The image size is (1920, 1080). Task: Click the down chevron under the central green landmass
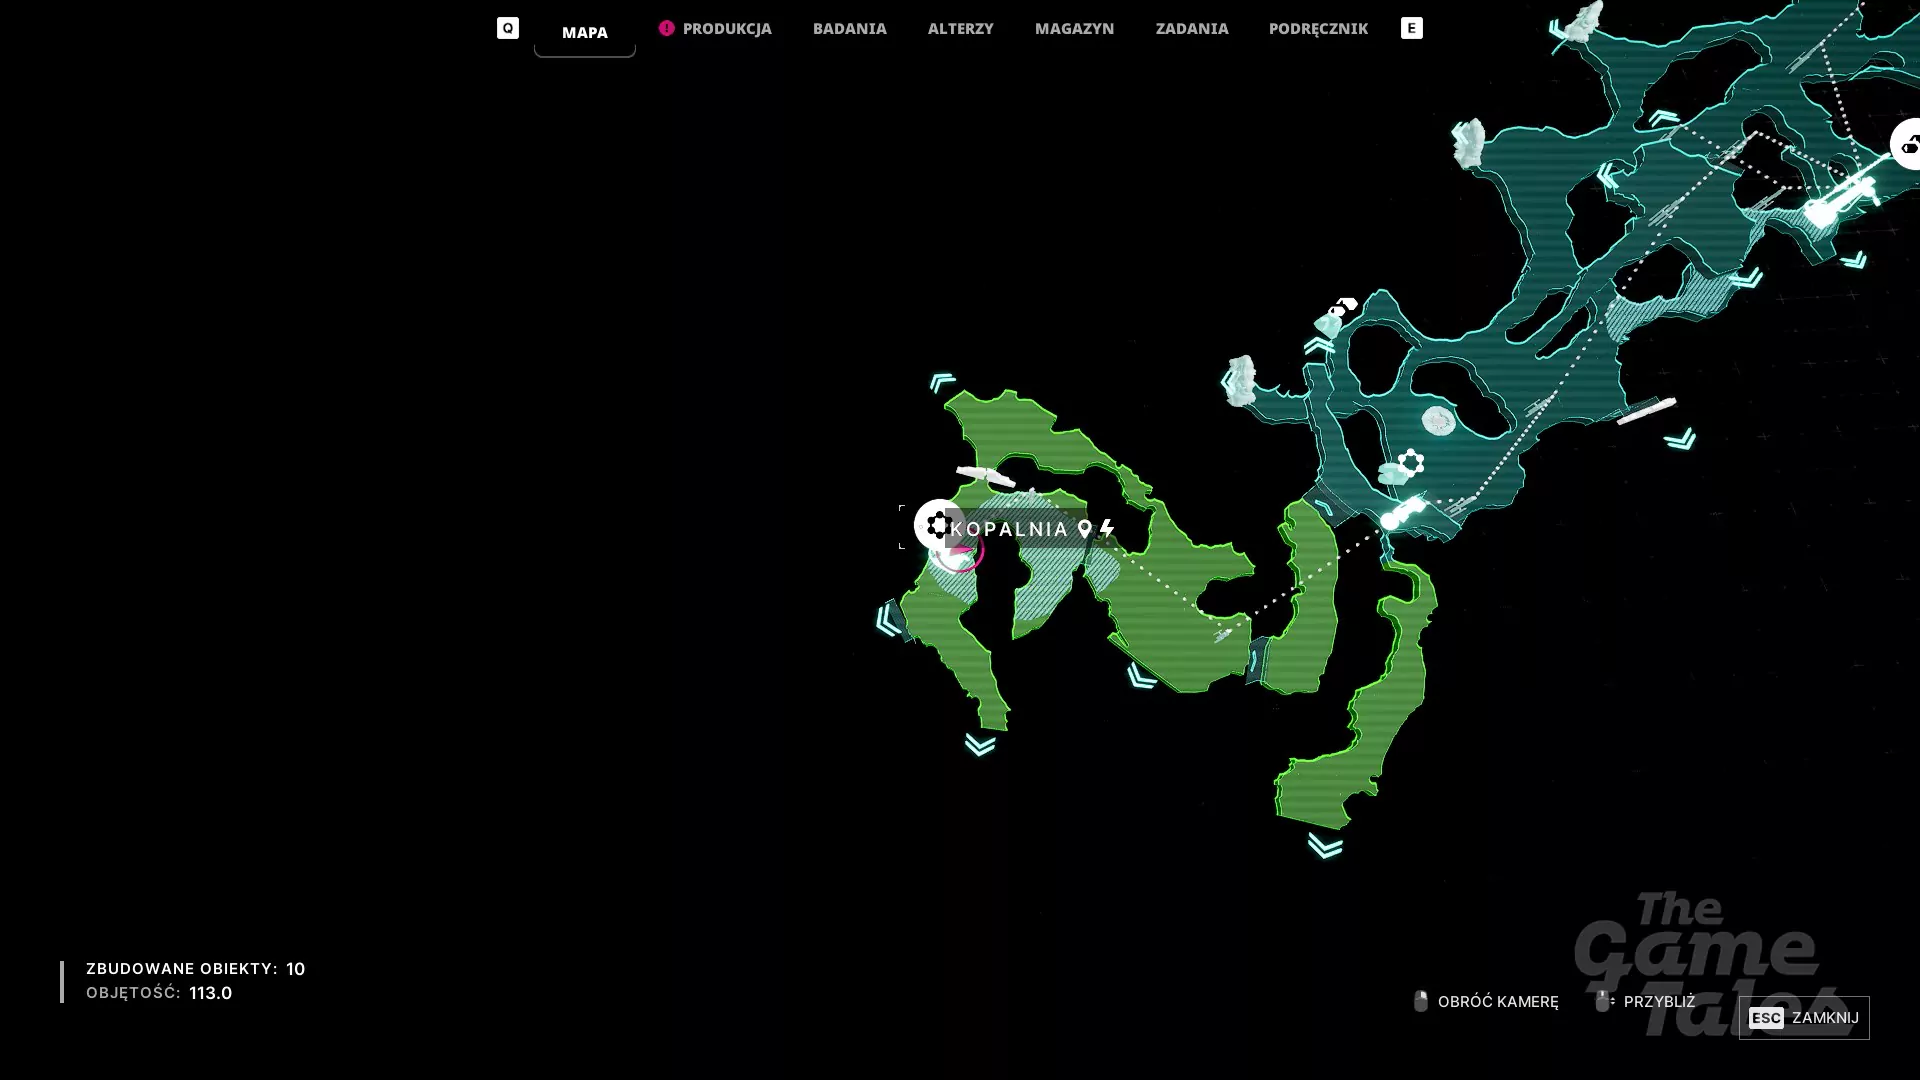[x=1142, y=677]
